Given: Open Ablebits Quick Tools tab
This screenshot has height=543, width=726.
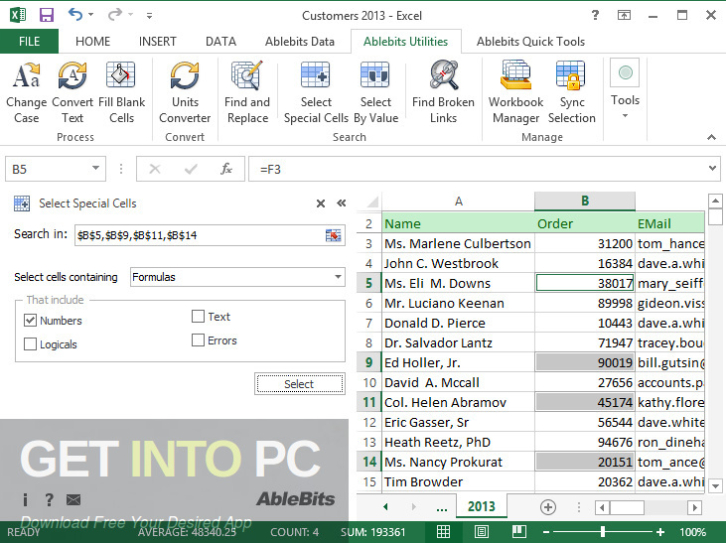Looking at the screenshot, I should (531, 41).
